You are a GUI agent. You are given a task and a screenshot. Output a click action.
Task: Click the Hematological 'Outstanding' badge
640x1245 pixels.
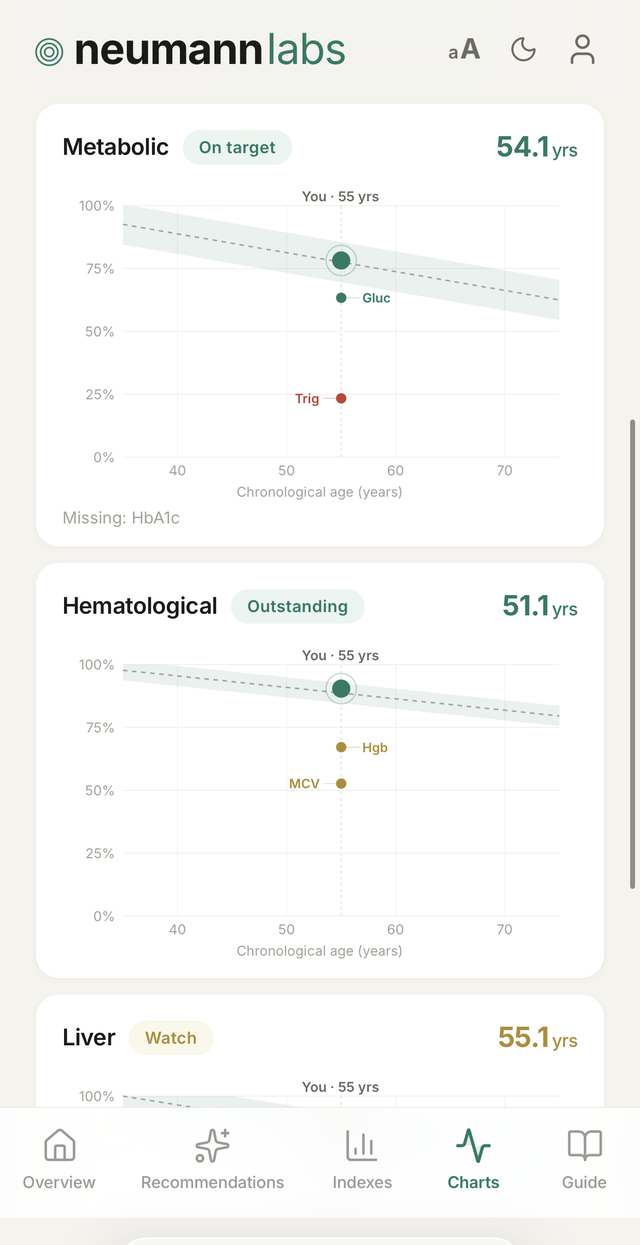298,606
